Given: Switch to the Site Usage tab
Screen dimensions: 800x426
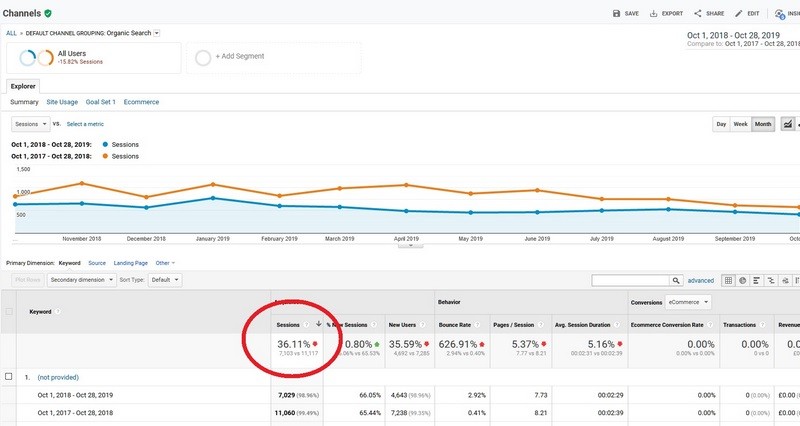Looking at the screenshot, I should (64, 102).
